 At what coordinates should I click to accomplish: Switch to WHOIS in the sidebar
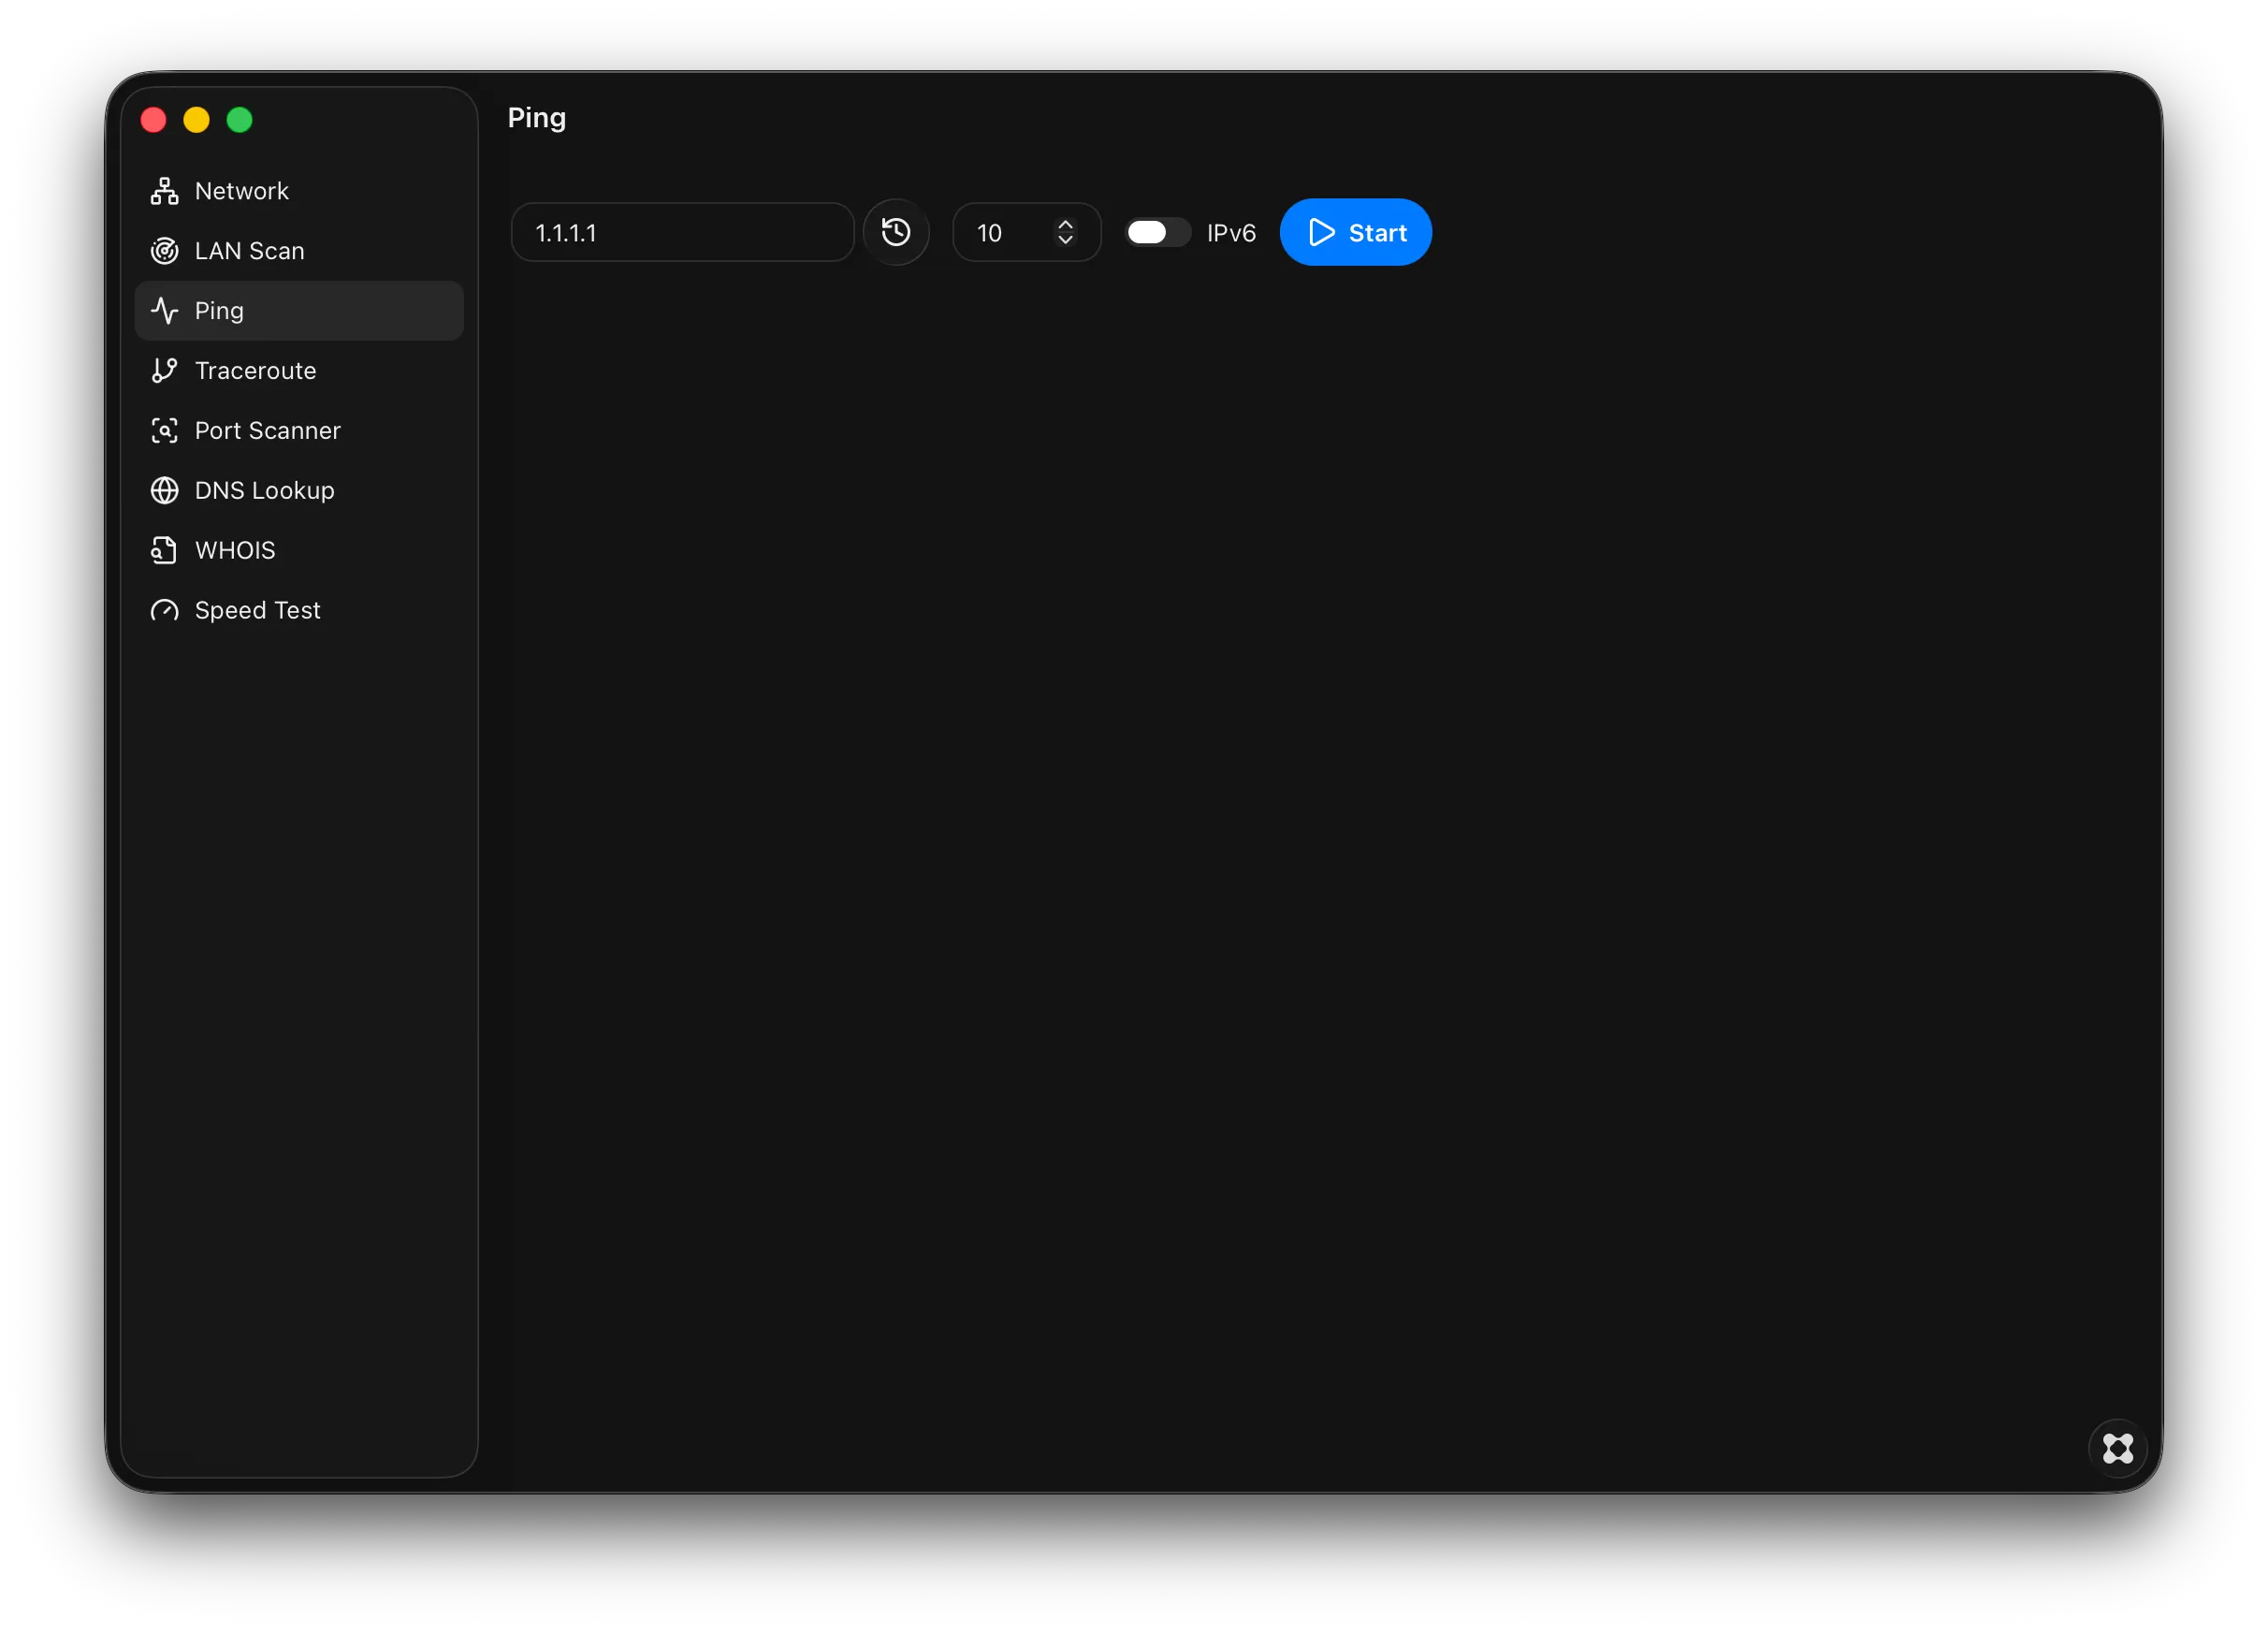(299, 551)
